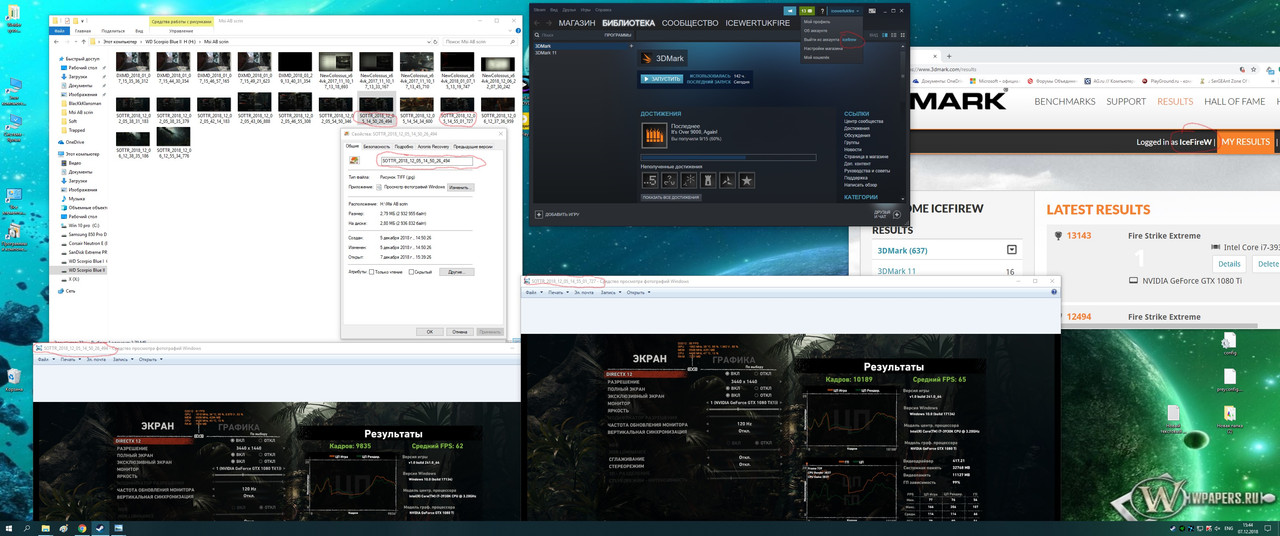Screen dimensions: 1280x536
Task: Click the plus icon next to 3DMark library entry
Action: pos(631,46)
